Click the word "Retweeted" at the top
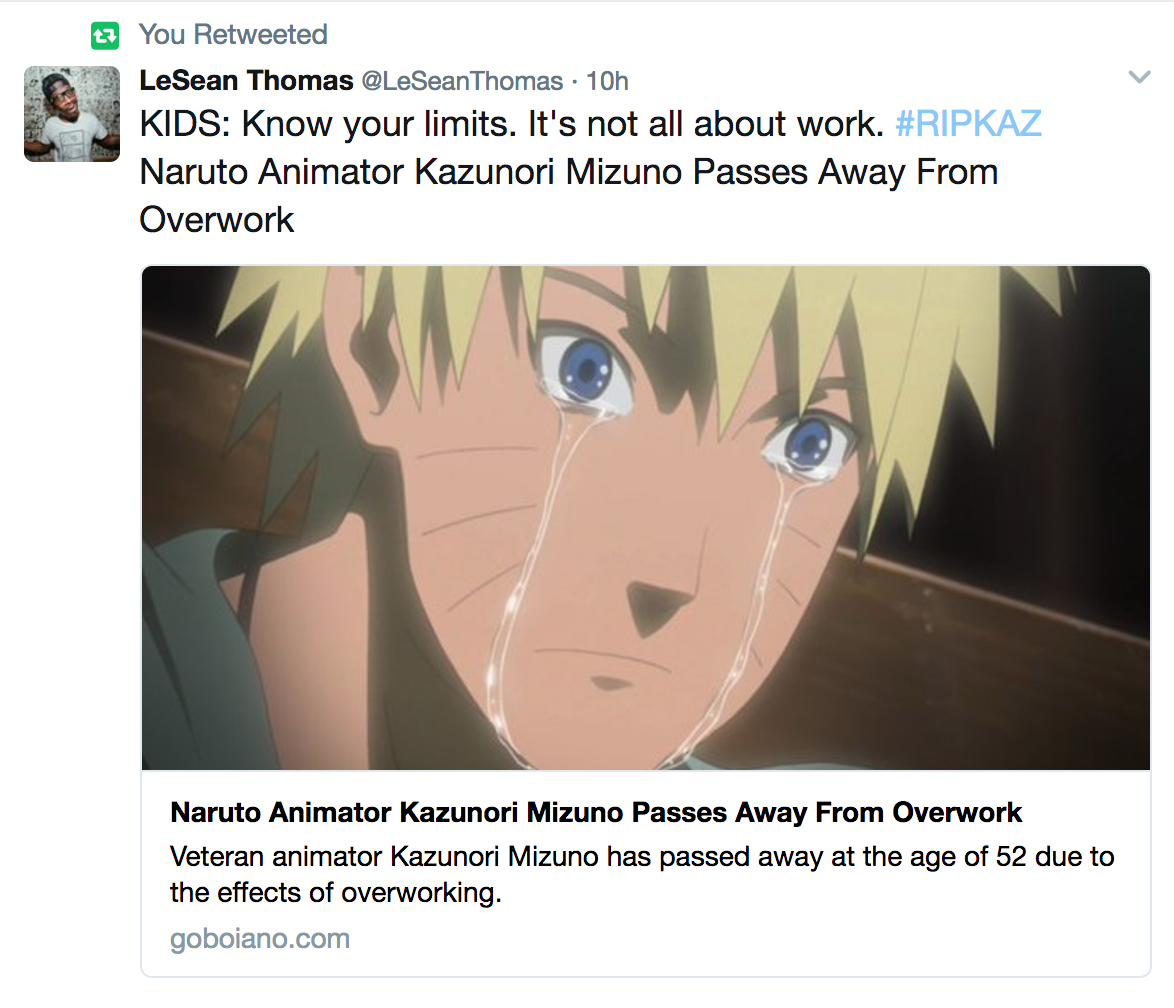 [x=260, y=35]
